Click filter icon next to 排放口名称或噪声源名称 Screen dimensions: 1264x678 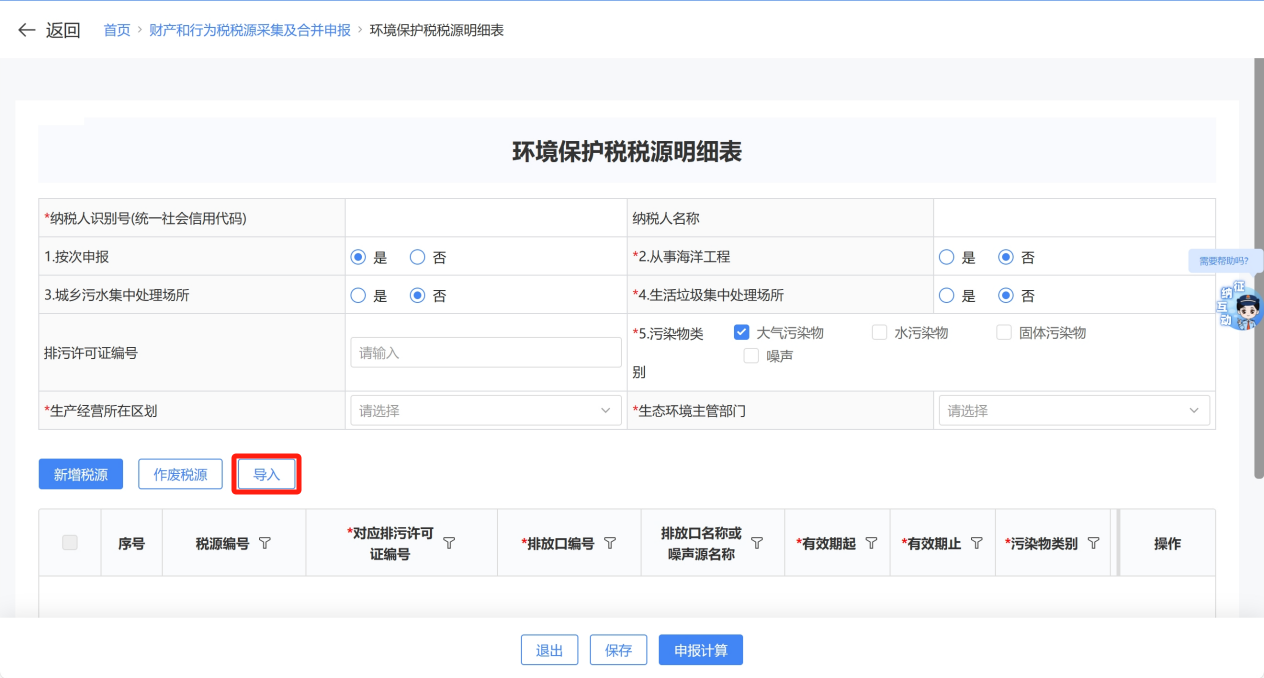point(757,543)
